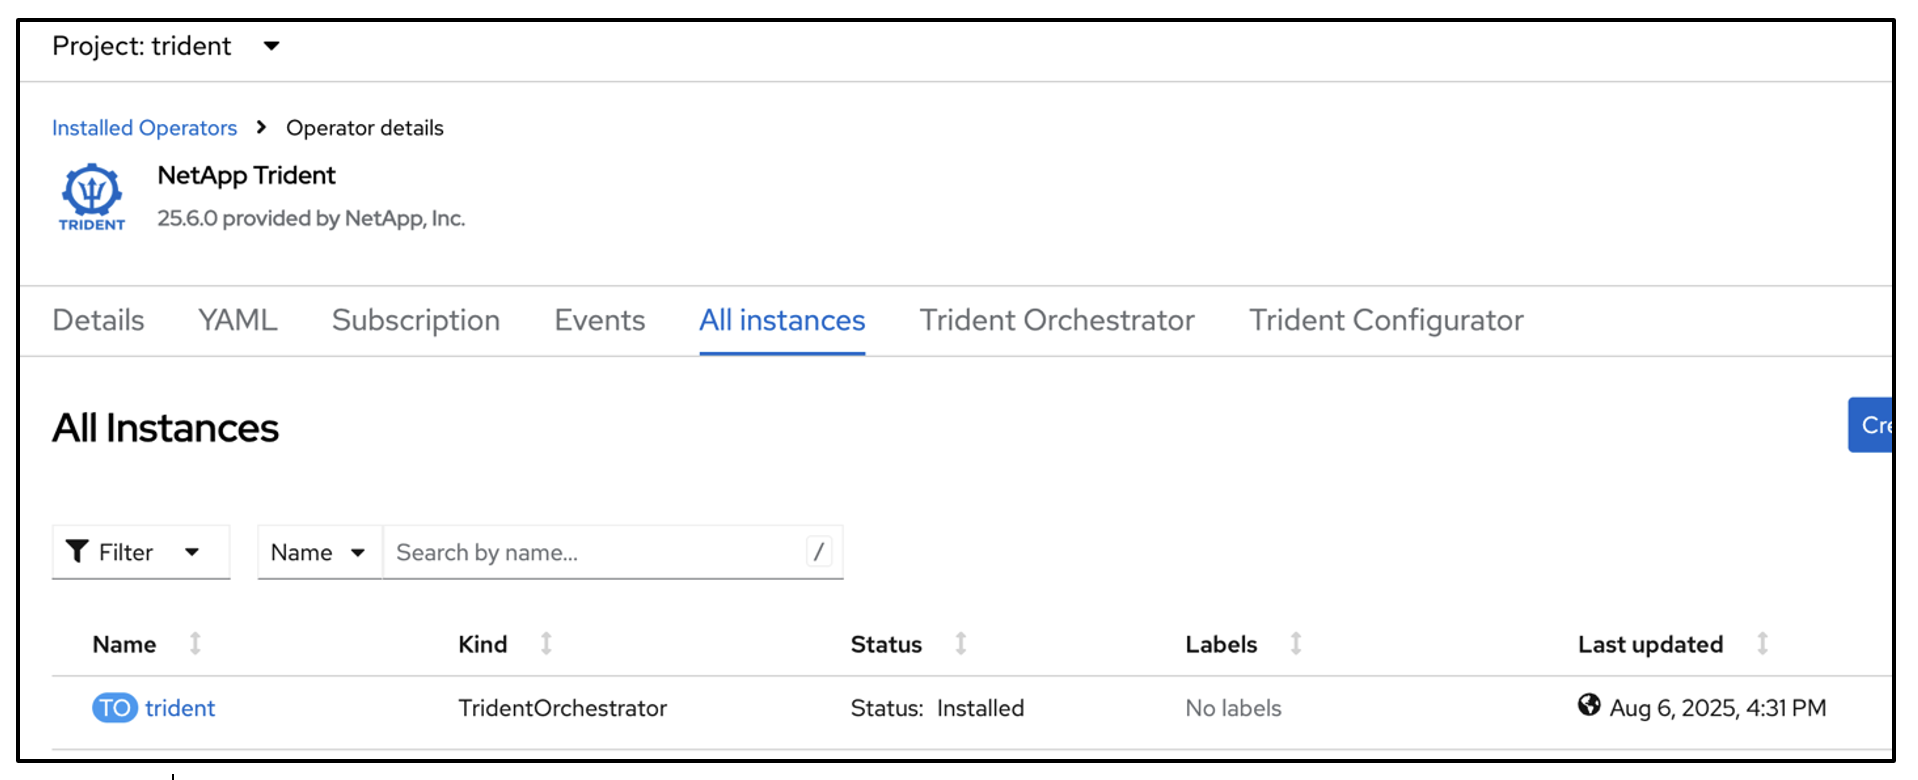
Task: Sort instances using the Status sort icon
Action: click(x=961, y=644)
